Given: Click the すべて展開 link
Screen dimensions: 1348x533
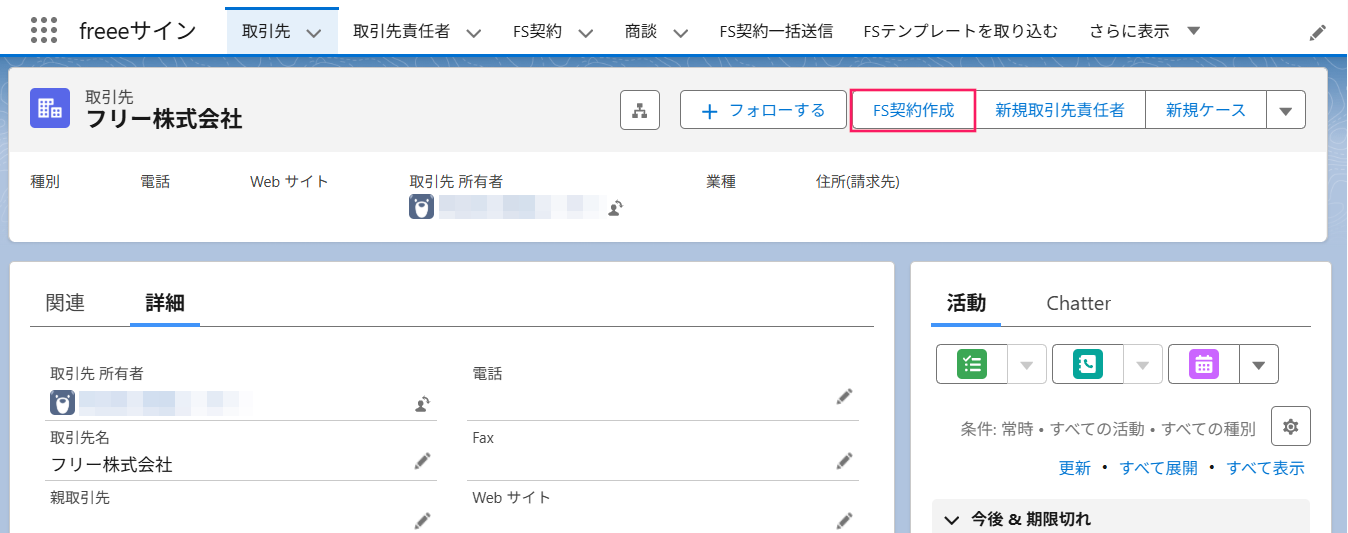Looking at the screenshot, I should (1158, 468).
